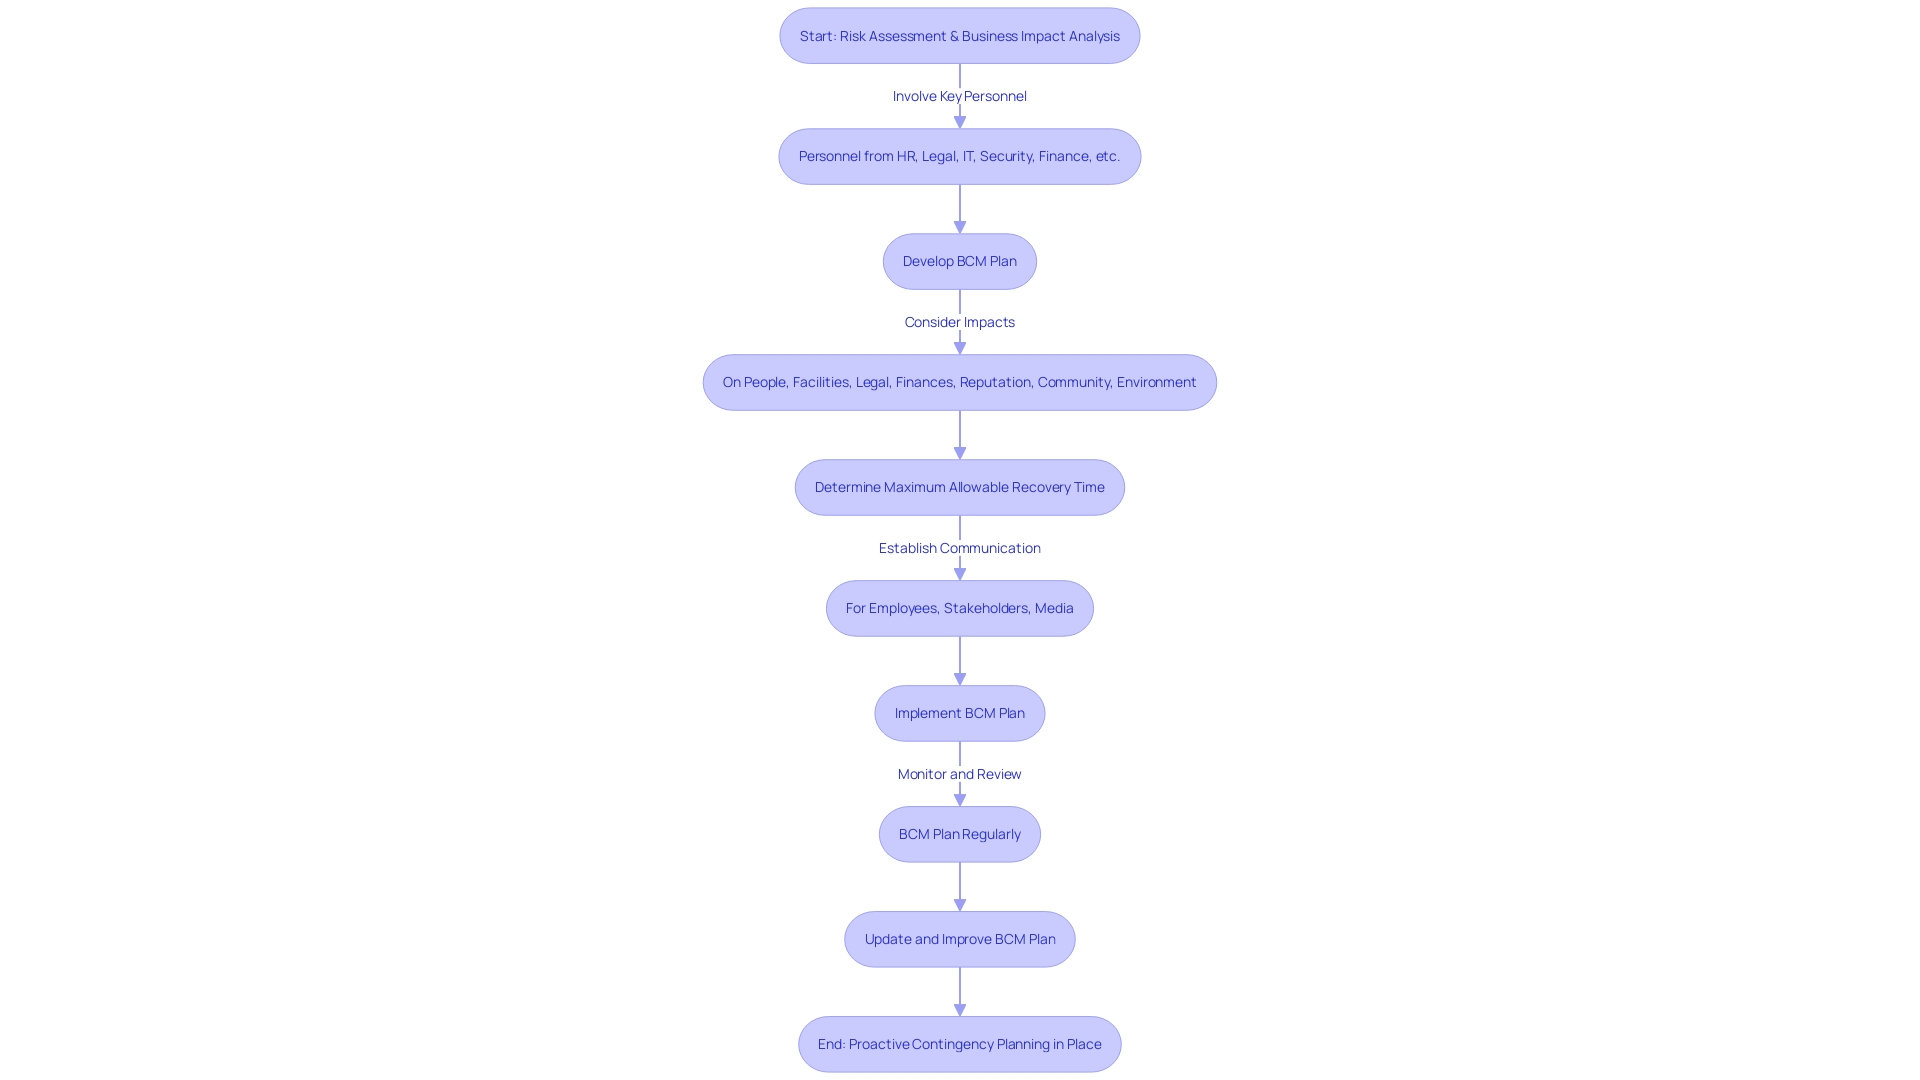Click the BCM Plan Regularly node
Image resolution: width=1920 pixels, height=1080 pixels.
tap(960, 833)
